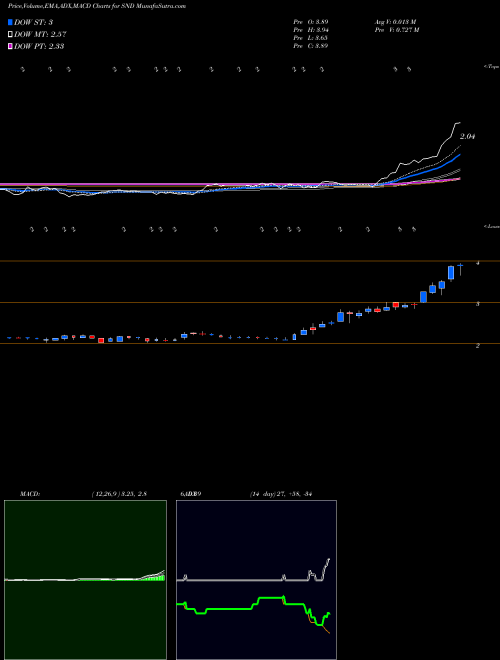The width and height of the screenshot is (500, 660).
Task: Click the price axis label 3
Action: click(477, 304)
